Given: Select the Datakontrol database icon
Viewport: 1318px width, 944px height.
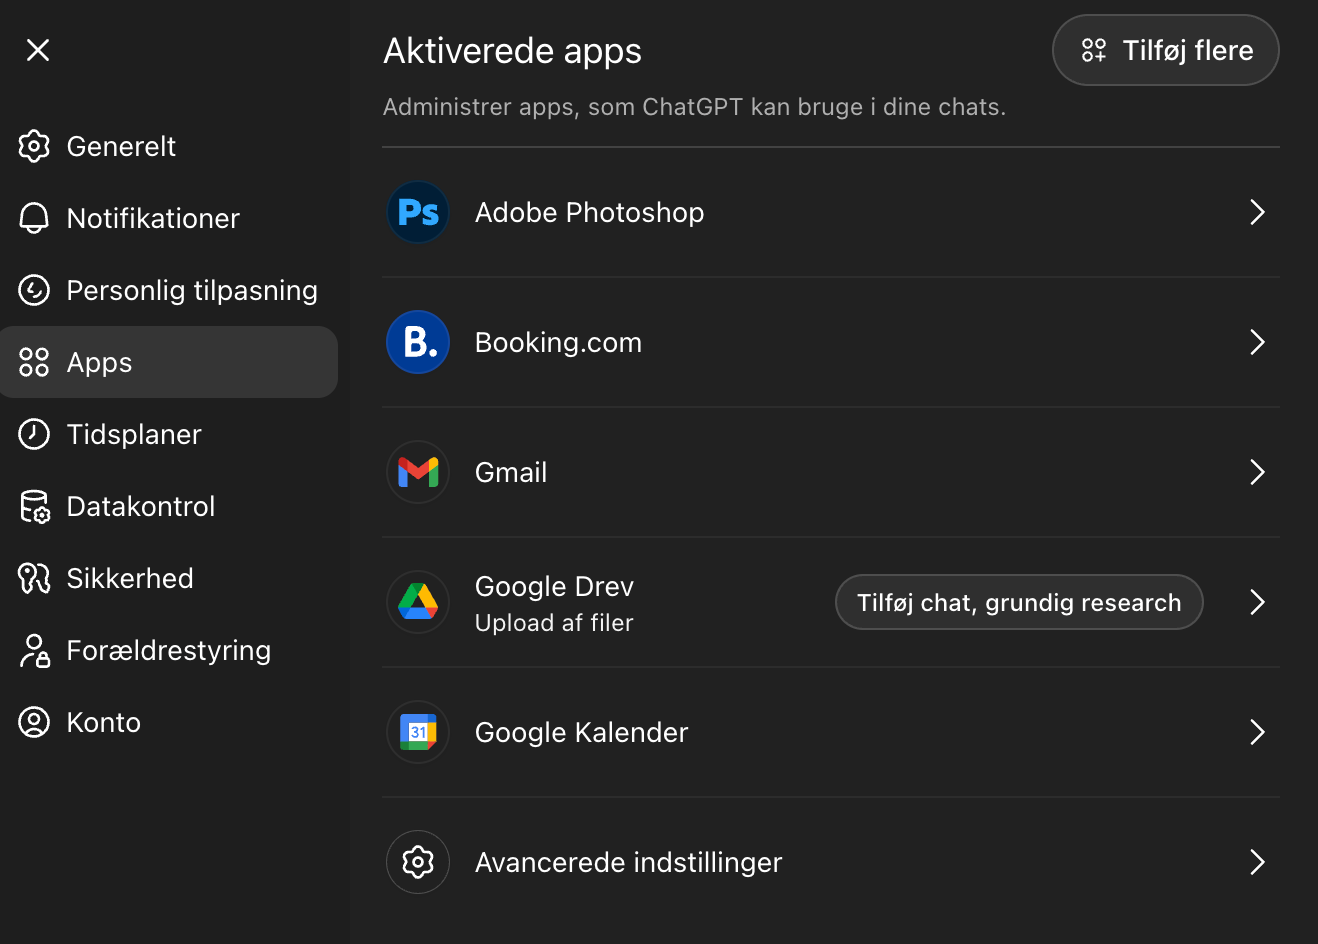Looking at the screenshot, I should (34, 506).
